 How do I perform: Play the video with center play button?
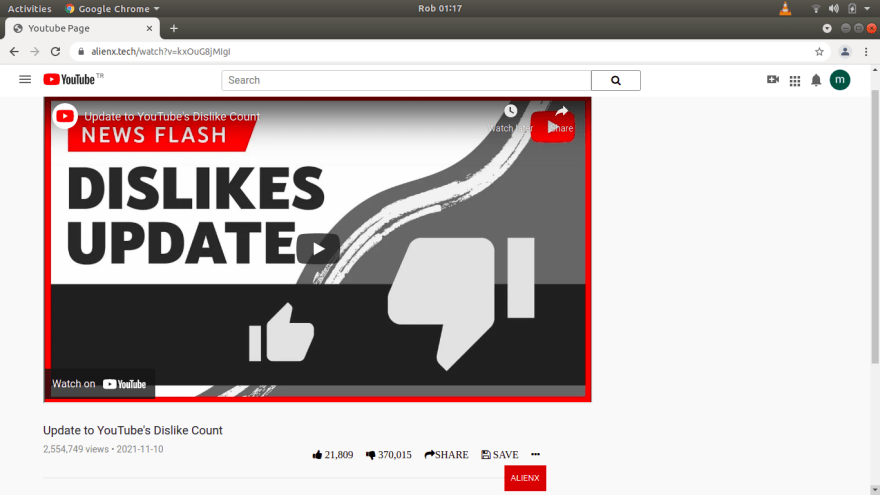point(318,249)
